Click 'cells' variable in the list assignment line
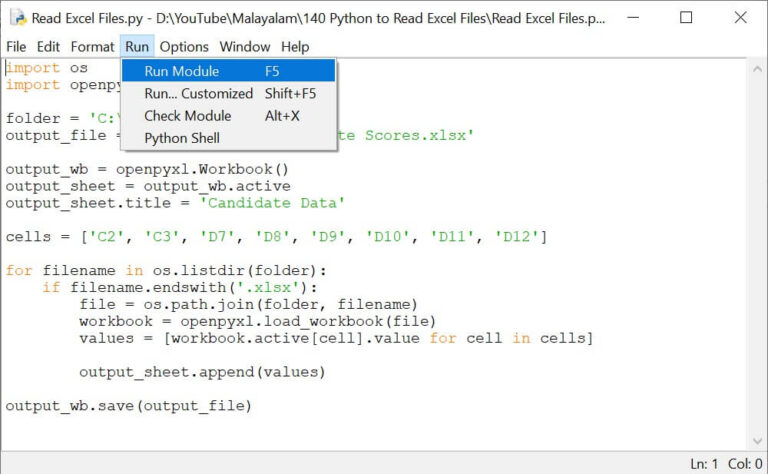 point(28,237)
